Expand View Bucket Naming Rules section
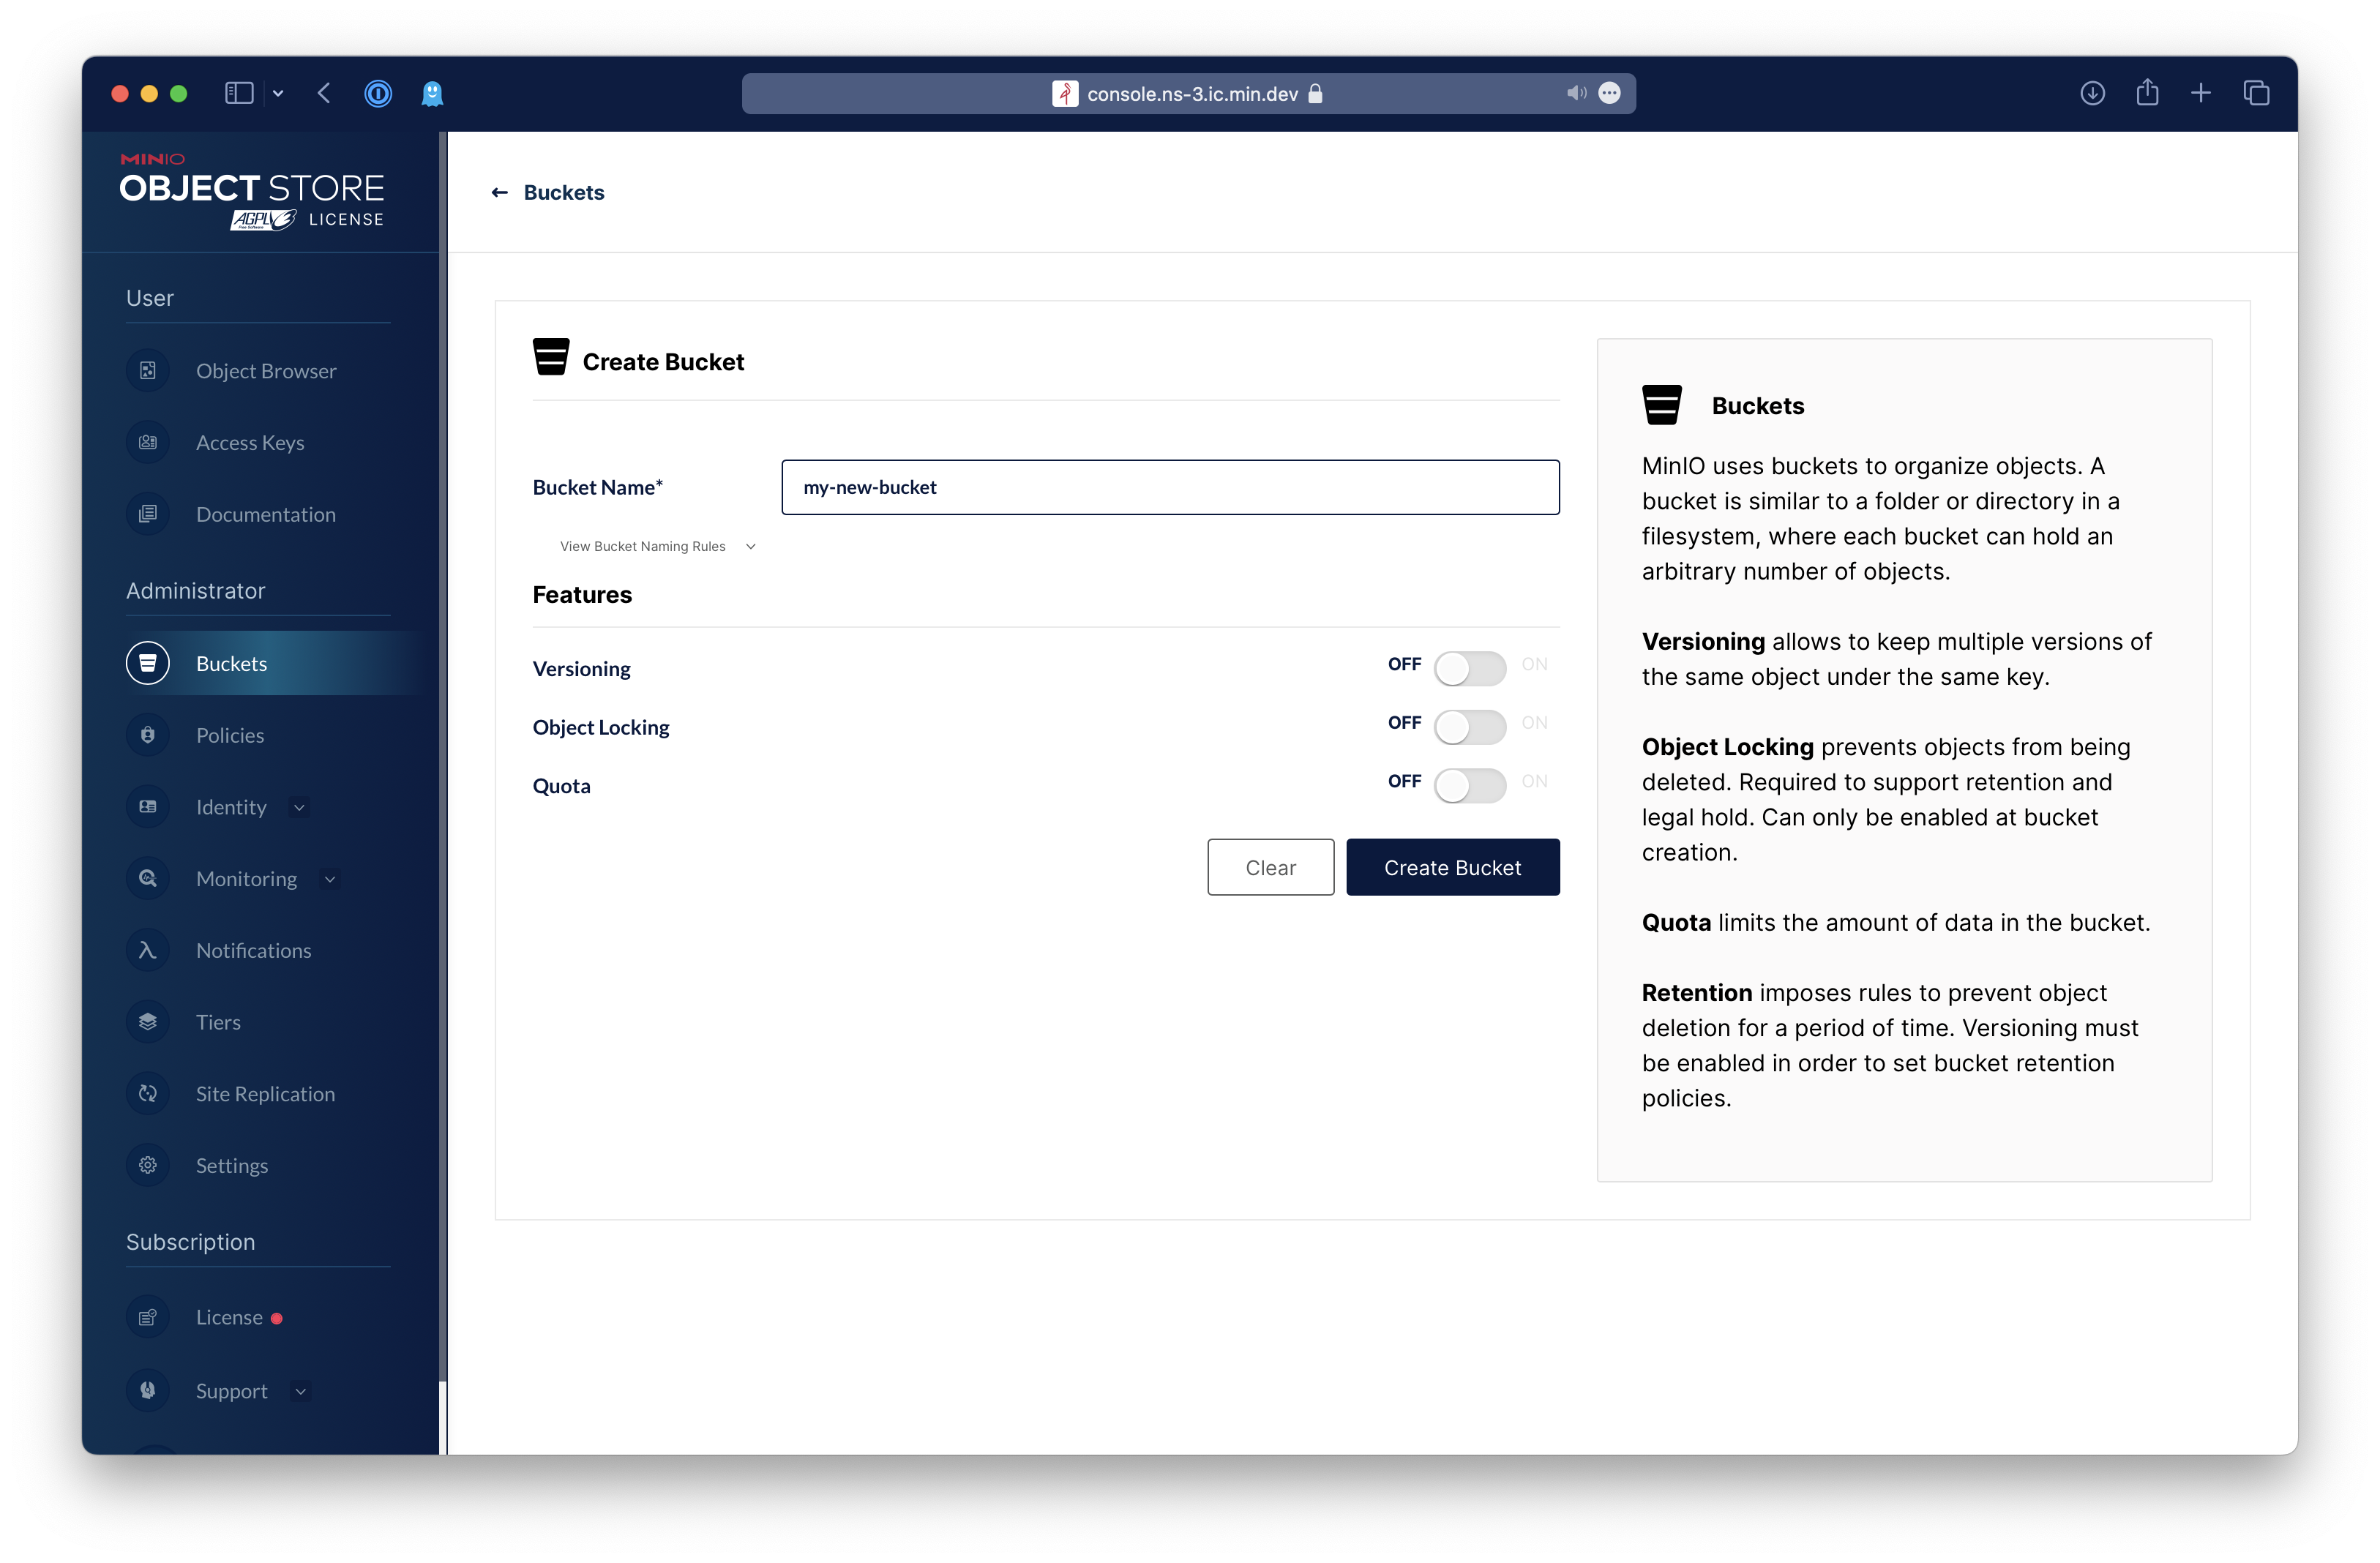 coord(654,546)
